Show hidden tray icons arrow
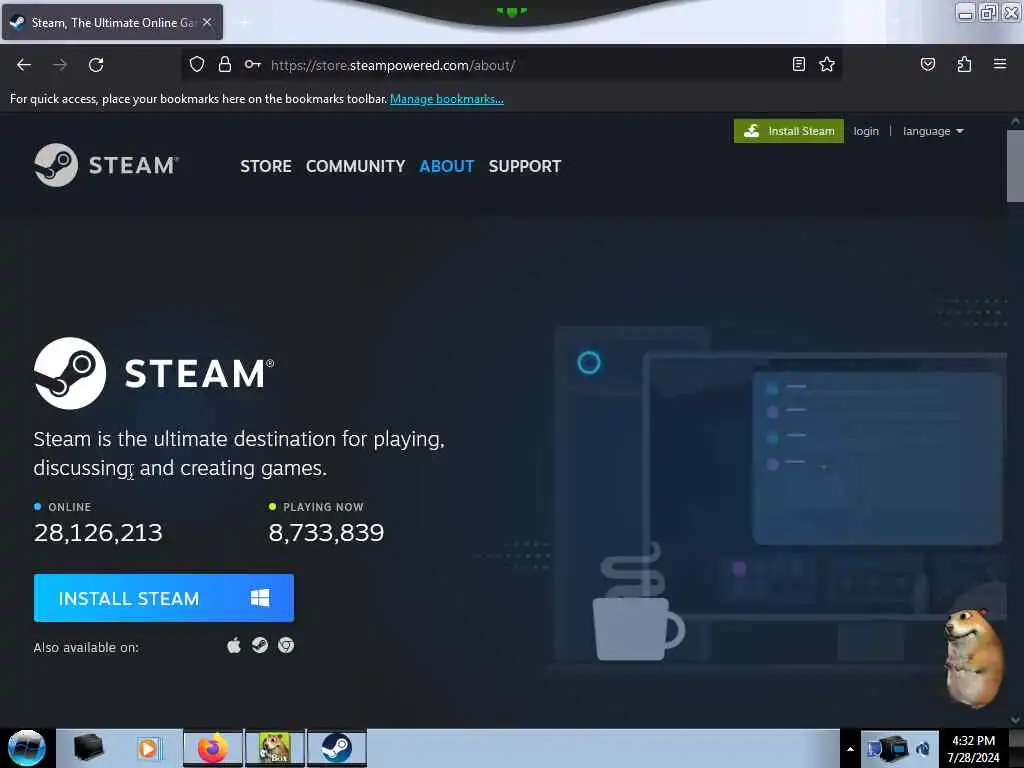This screenshot has height=768, width=1024. pos(850,749)
